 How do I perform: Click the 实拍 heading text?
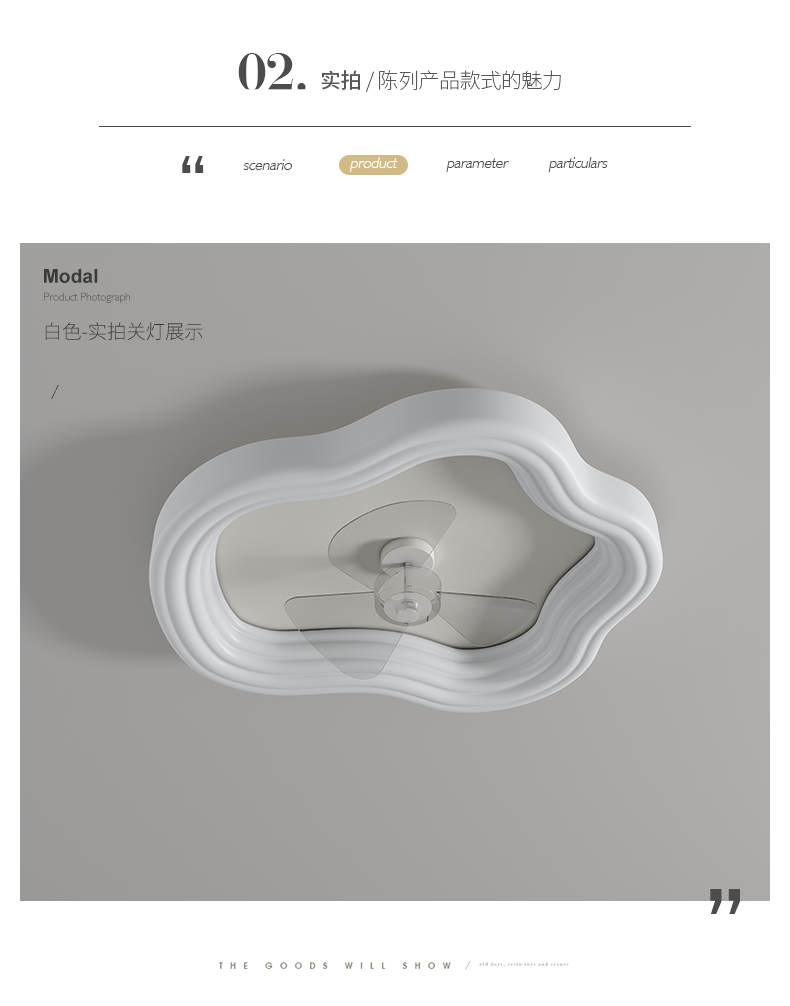[x=341, y=81]
